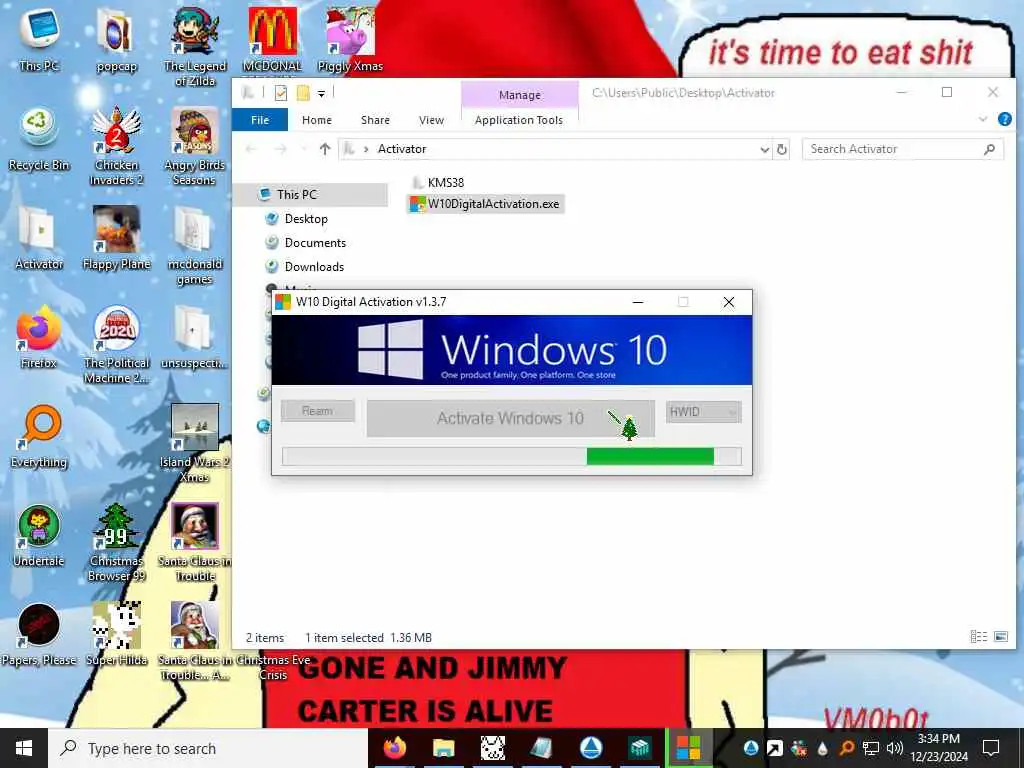
Task: Open the popcap desktop folder
Action: click(116, 39)
